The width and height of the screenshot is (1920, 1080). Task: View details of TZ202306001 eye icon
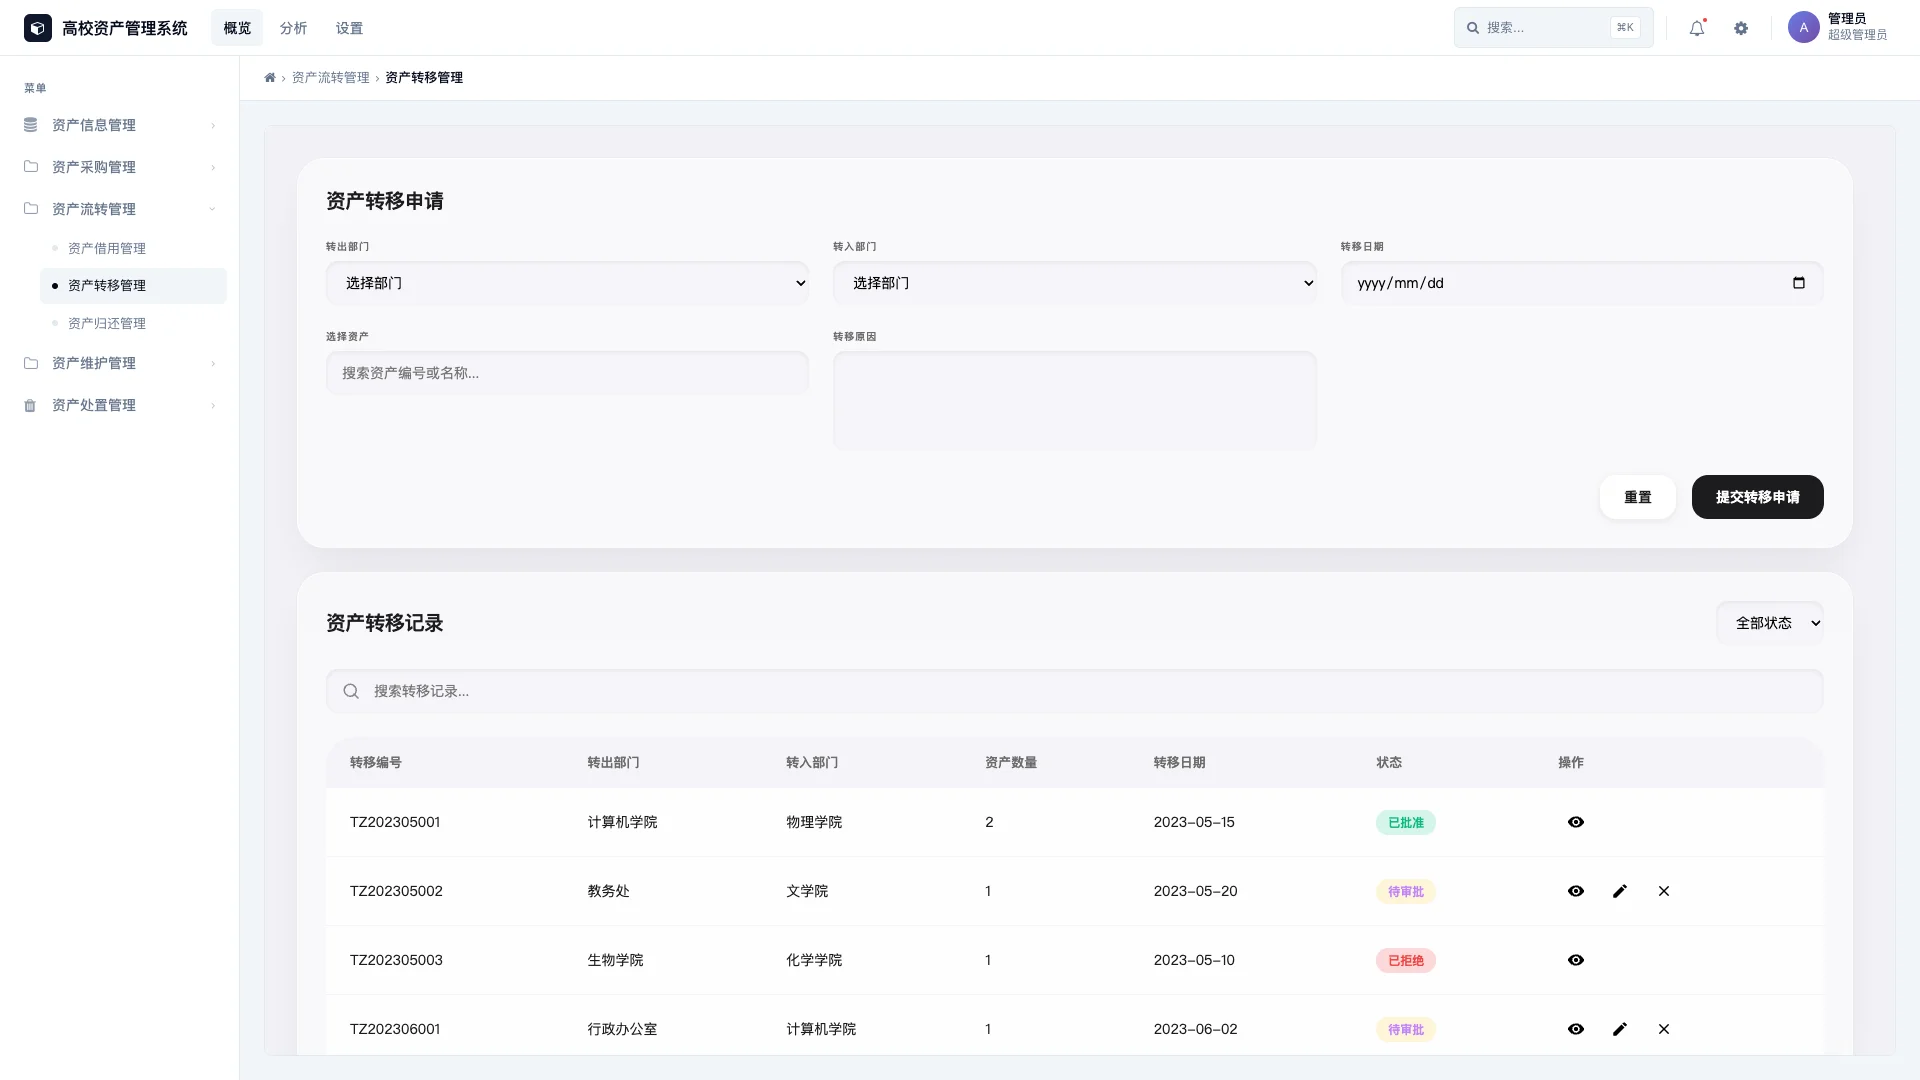[x=1576, y=1029]
